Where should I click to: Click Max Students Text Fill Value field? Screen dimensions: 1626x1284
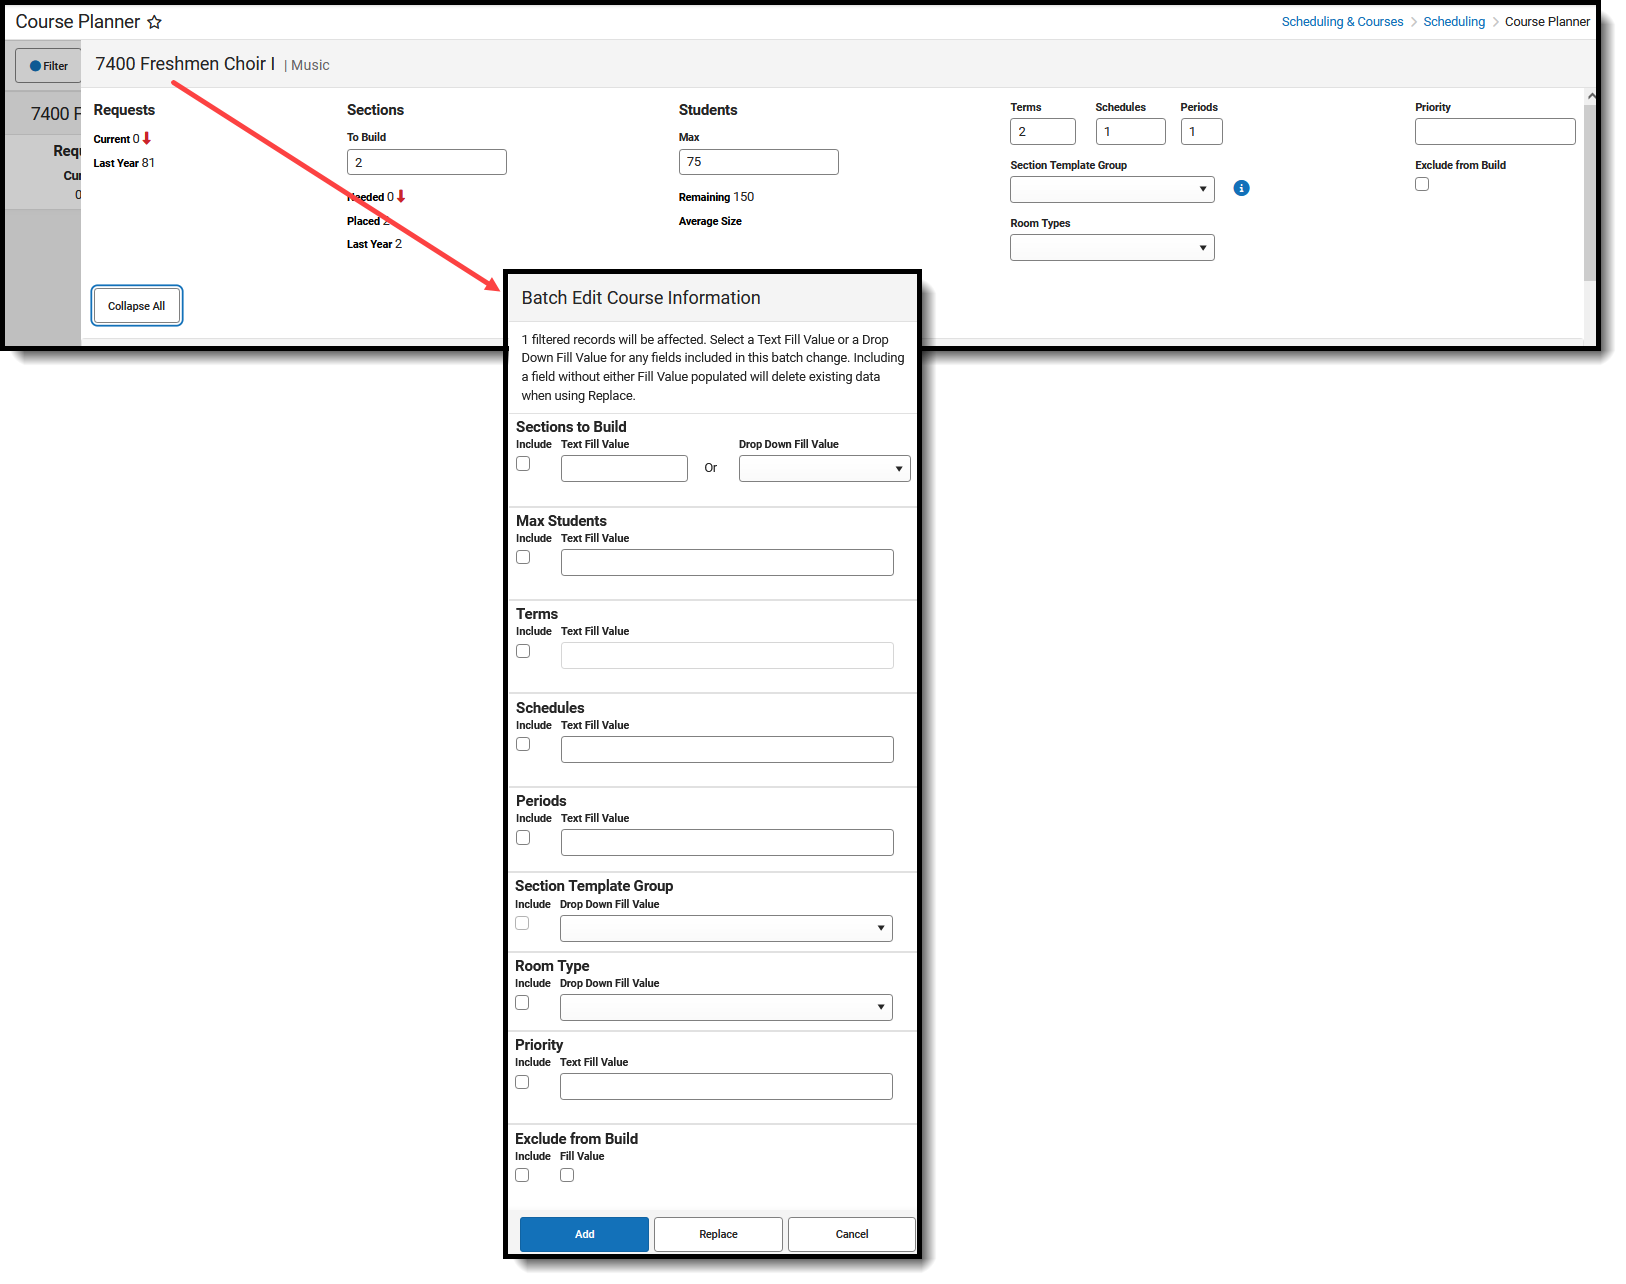(x=727, y=562)
